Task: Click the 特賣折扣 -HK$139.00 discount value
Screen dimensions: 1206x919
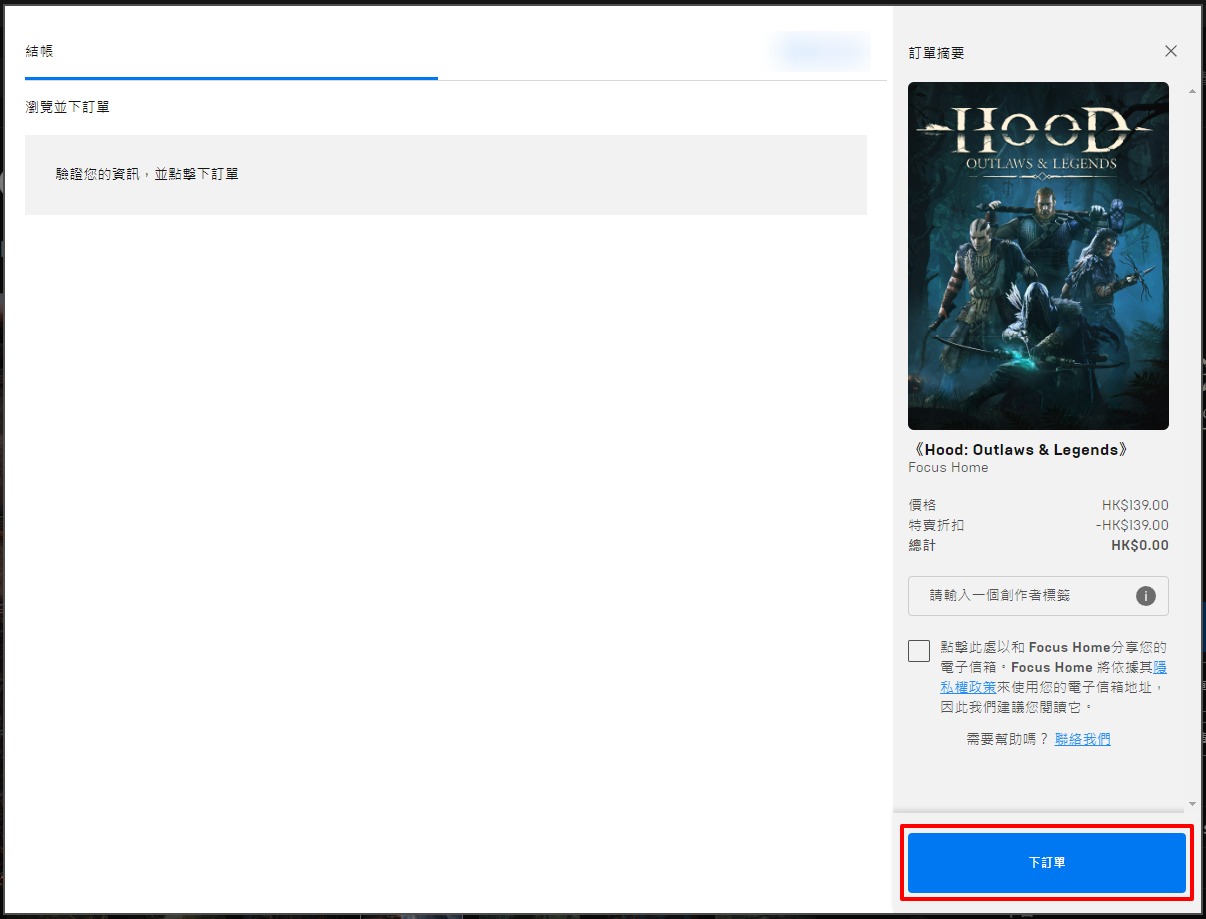Action: (x=1131, y=525)
